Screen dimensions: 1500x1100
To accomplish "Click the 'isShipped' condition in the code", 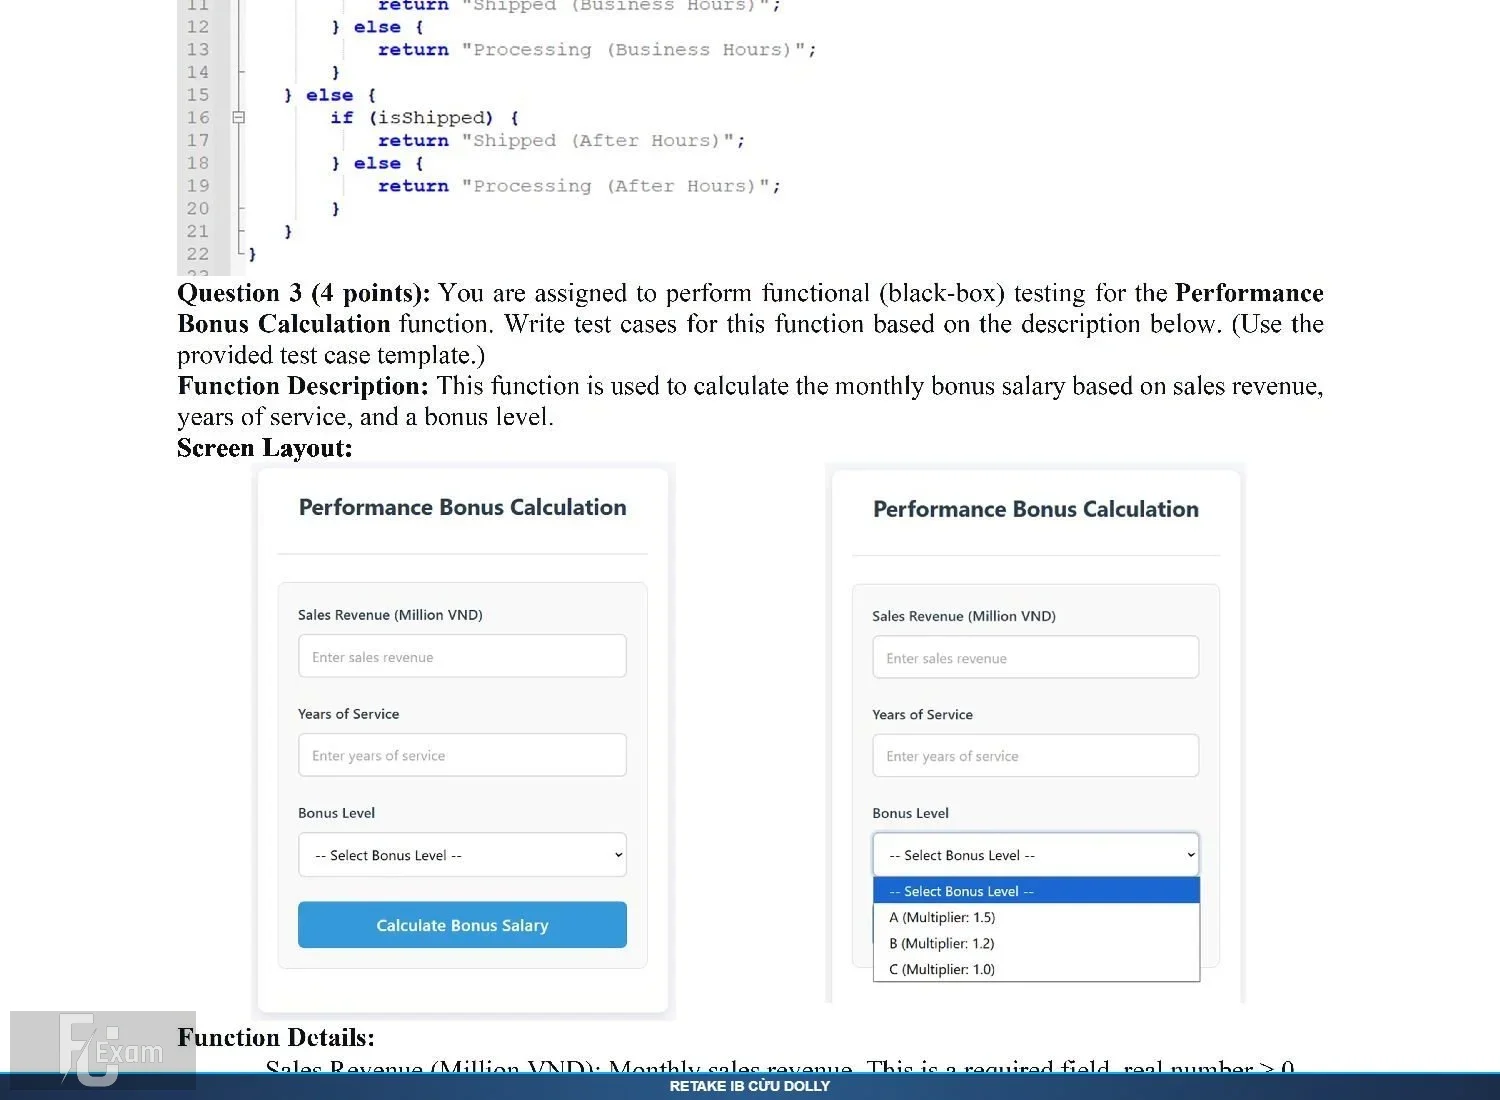I will (x=432, y=118).
